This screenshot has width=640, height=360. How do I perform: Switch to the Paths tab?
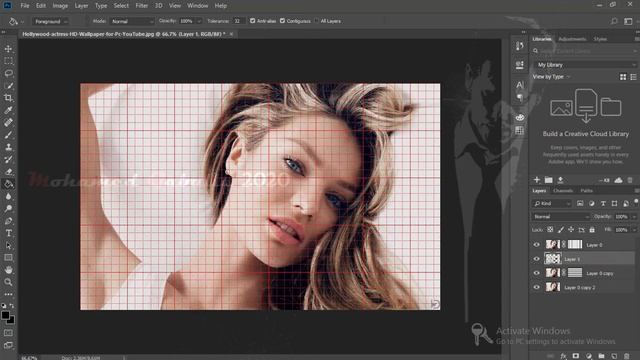click(x=587, y=191)
